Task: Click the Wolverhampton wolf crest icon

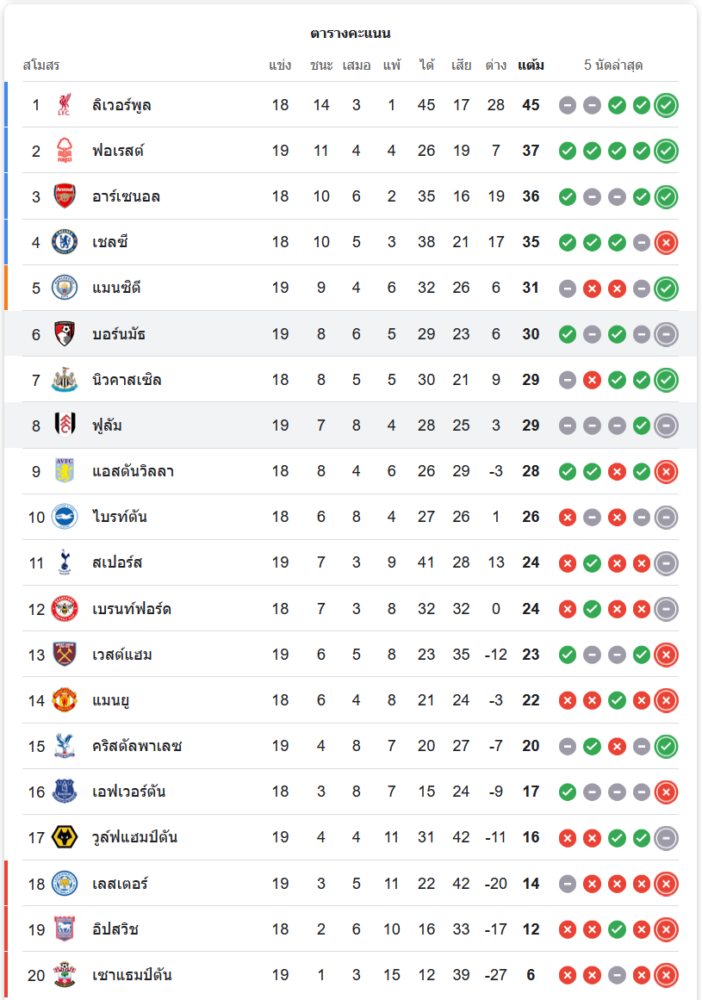Action: click(65, 838)
